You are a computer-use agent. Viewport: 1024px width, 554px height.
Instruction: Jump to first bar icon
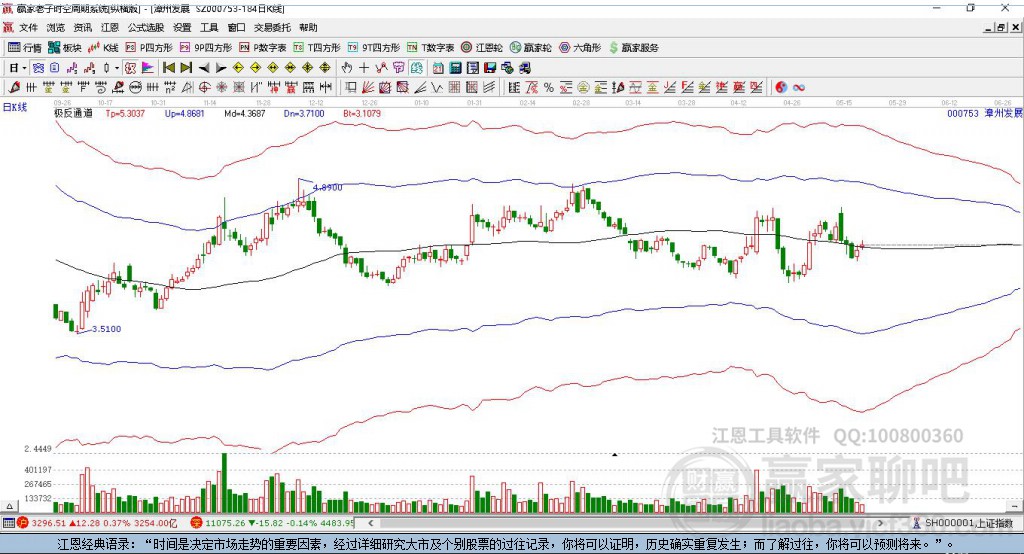coord(168,68)
